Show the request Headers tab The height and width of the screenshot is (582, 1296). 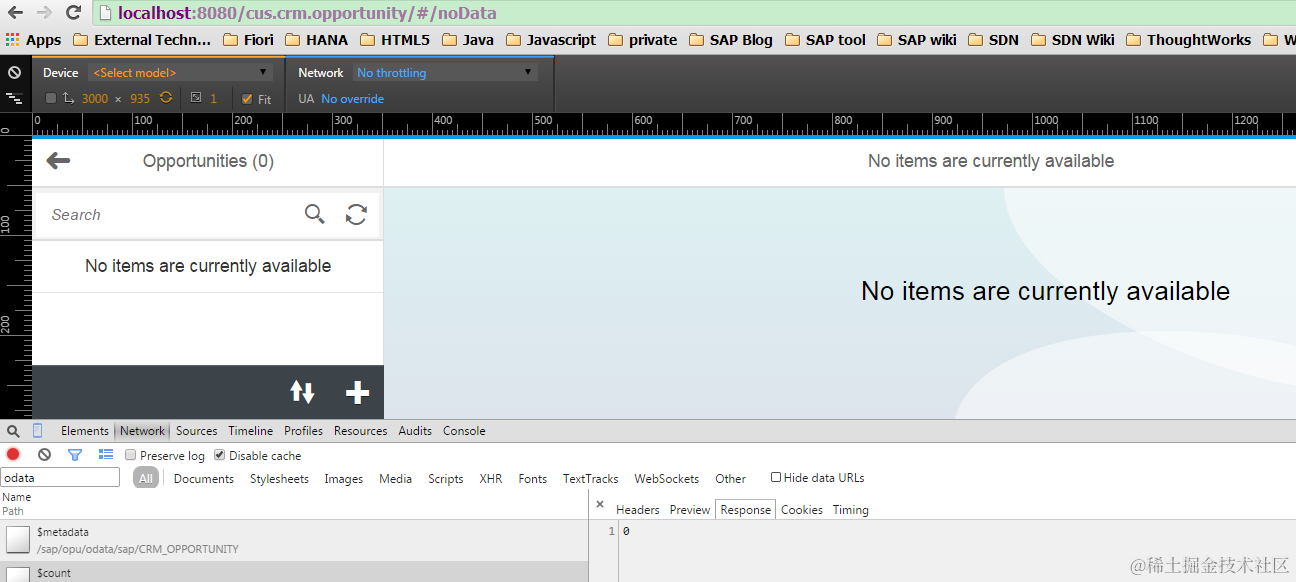tap(638, 510)
